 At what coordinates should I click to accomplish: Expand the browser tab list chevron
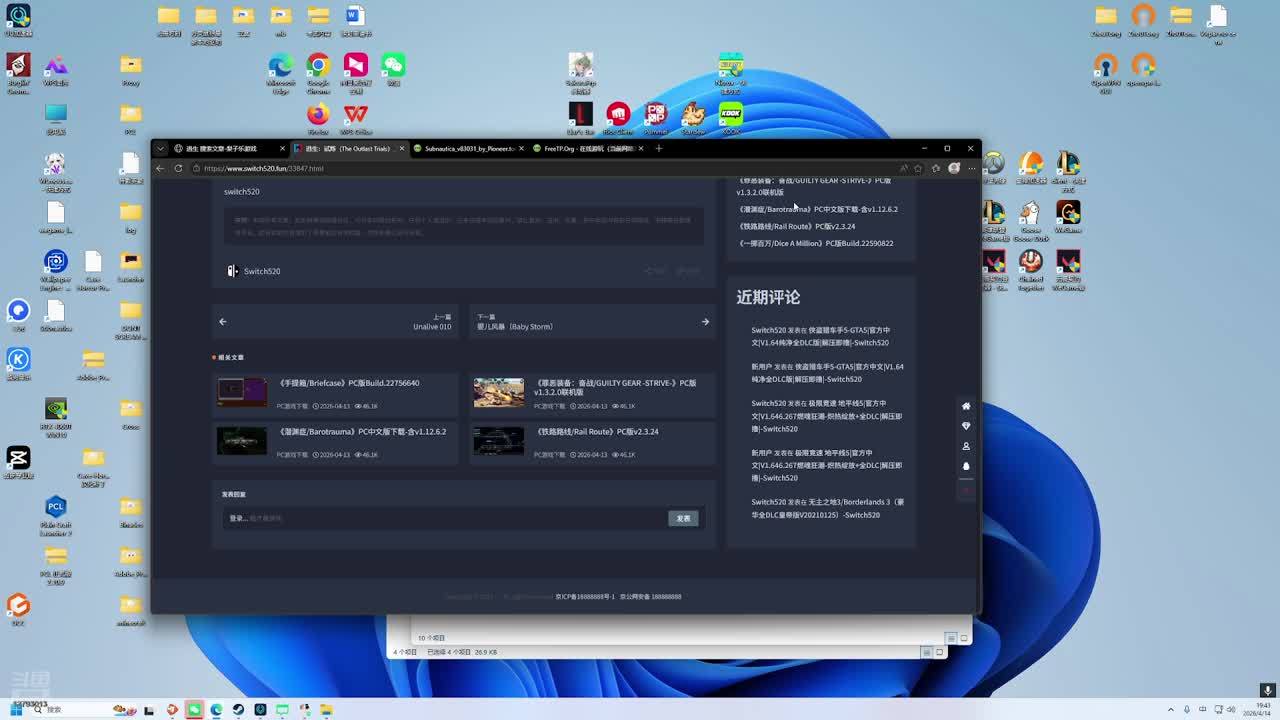160,148
